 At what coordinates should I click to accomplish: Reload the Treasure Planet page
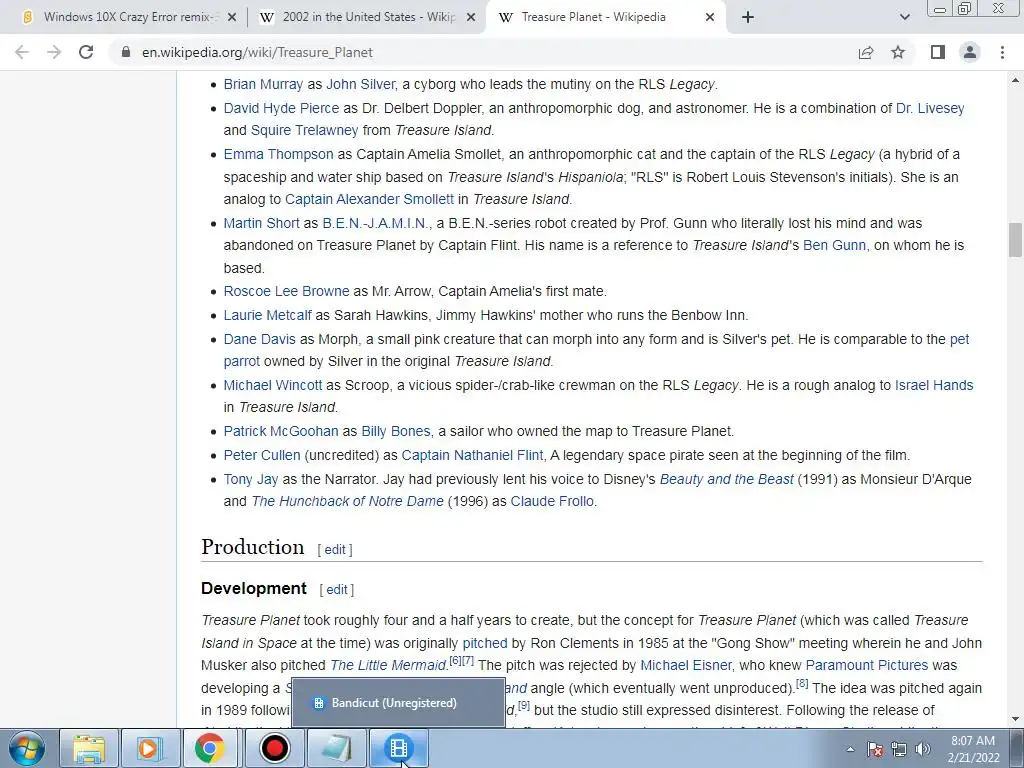pyautogui.click(x=86, y=52)
